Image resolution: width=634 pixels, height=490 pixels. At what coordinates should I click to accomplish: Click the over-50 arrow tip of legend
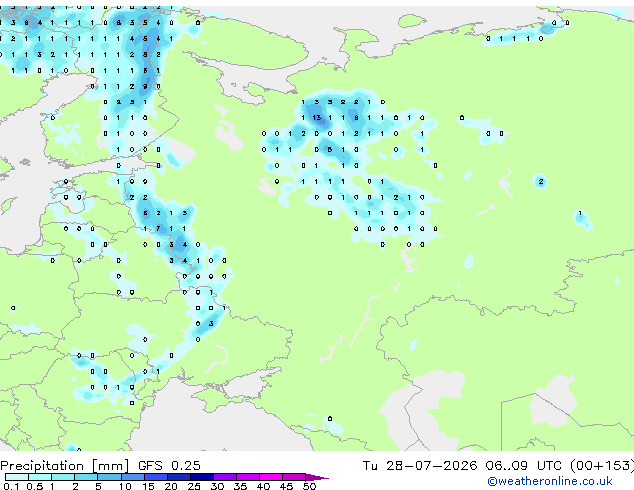point(317,477)
